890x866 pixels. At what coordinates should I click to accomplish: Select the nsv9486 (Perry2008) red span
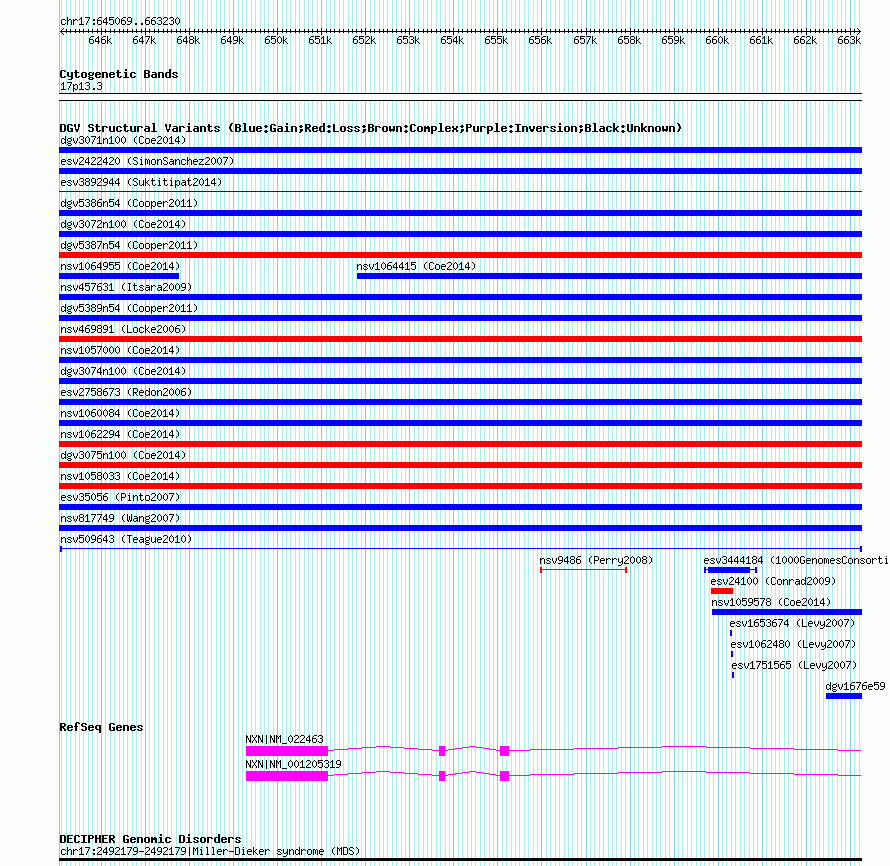(583, 570)
